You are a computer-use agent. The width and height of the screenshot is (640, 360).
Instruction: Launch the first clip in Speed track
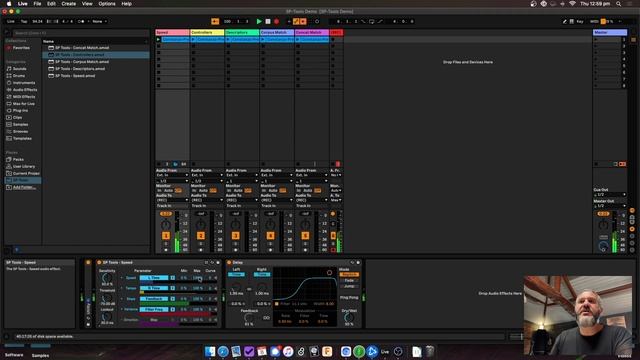(158, 40)
